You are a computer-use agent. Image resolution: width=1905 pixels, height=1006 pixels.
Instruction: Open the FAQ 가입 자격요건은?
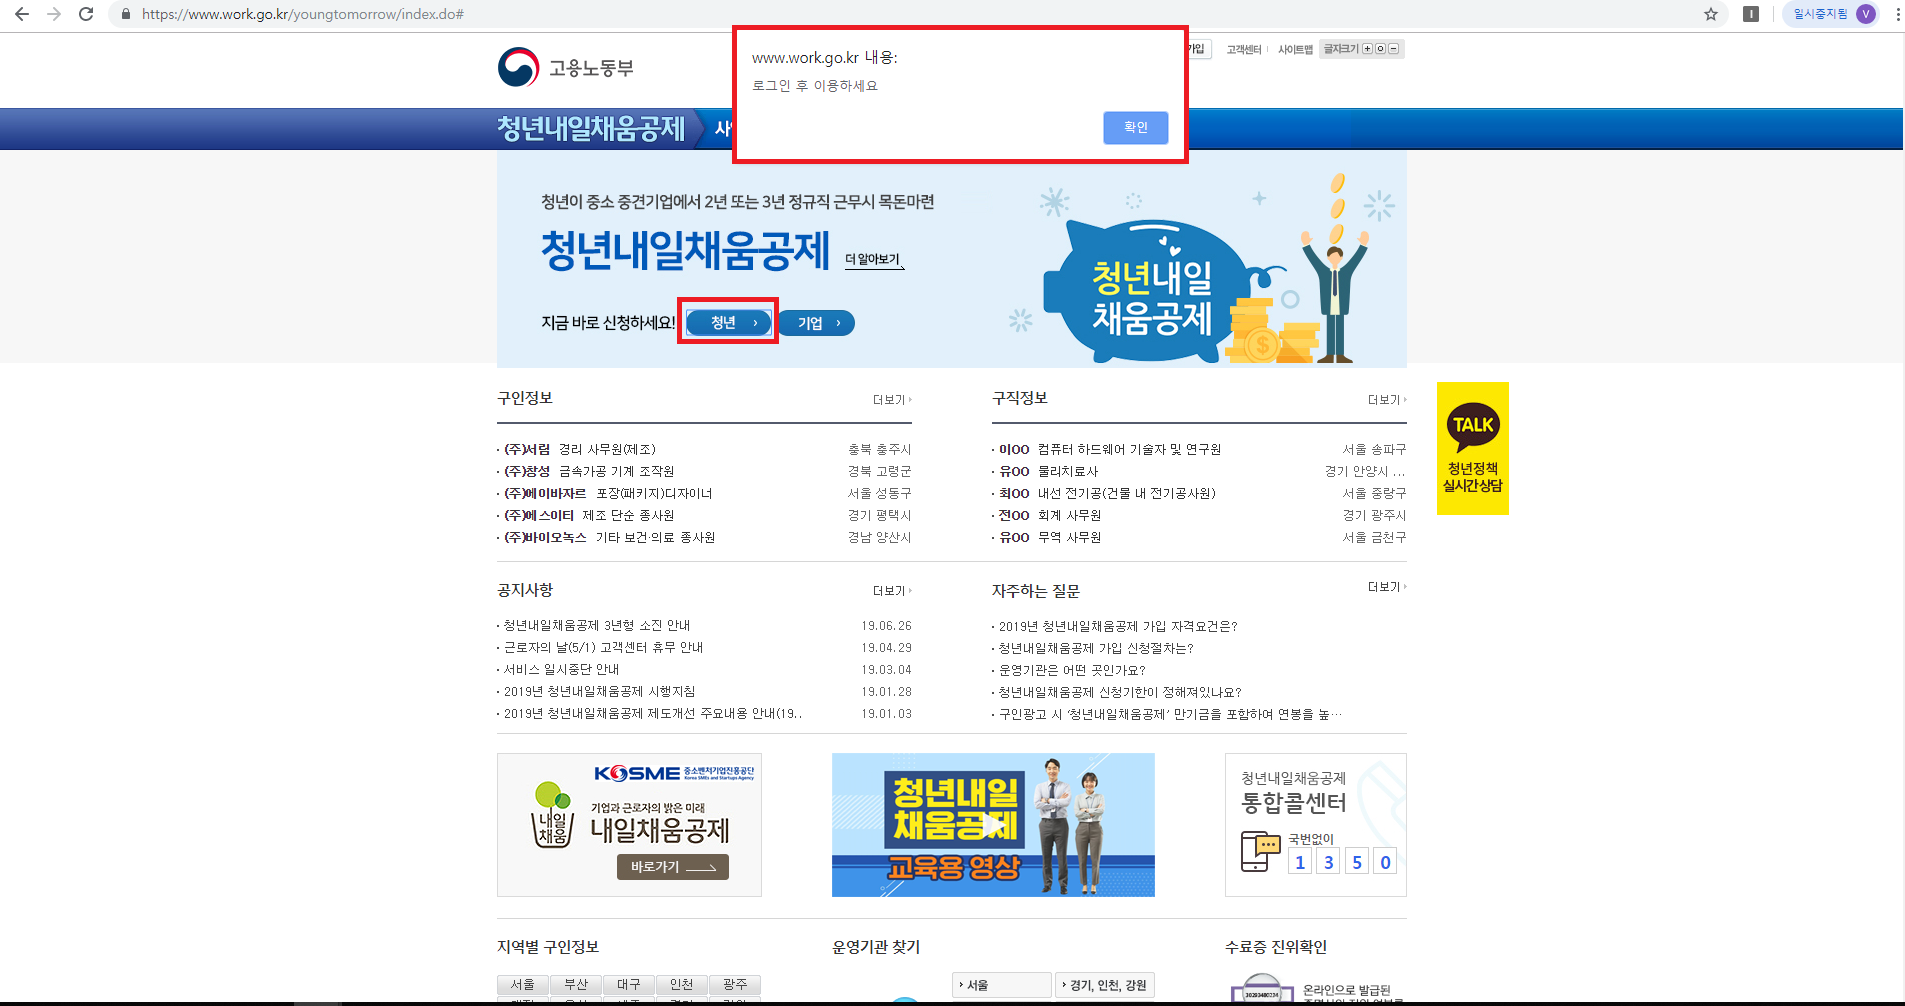coord(1118,626)
